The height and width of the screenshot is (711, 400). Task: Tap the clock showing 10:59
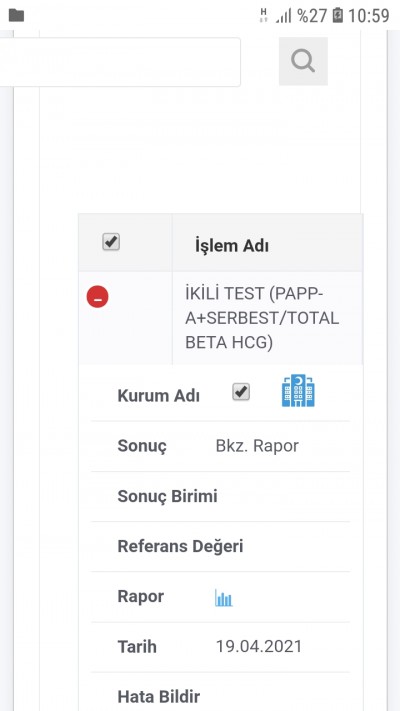(x=369, y=16)
